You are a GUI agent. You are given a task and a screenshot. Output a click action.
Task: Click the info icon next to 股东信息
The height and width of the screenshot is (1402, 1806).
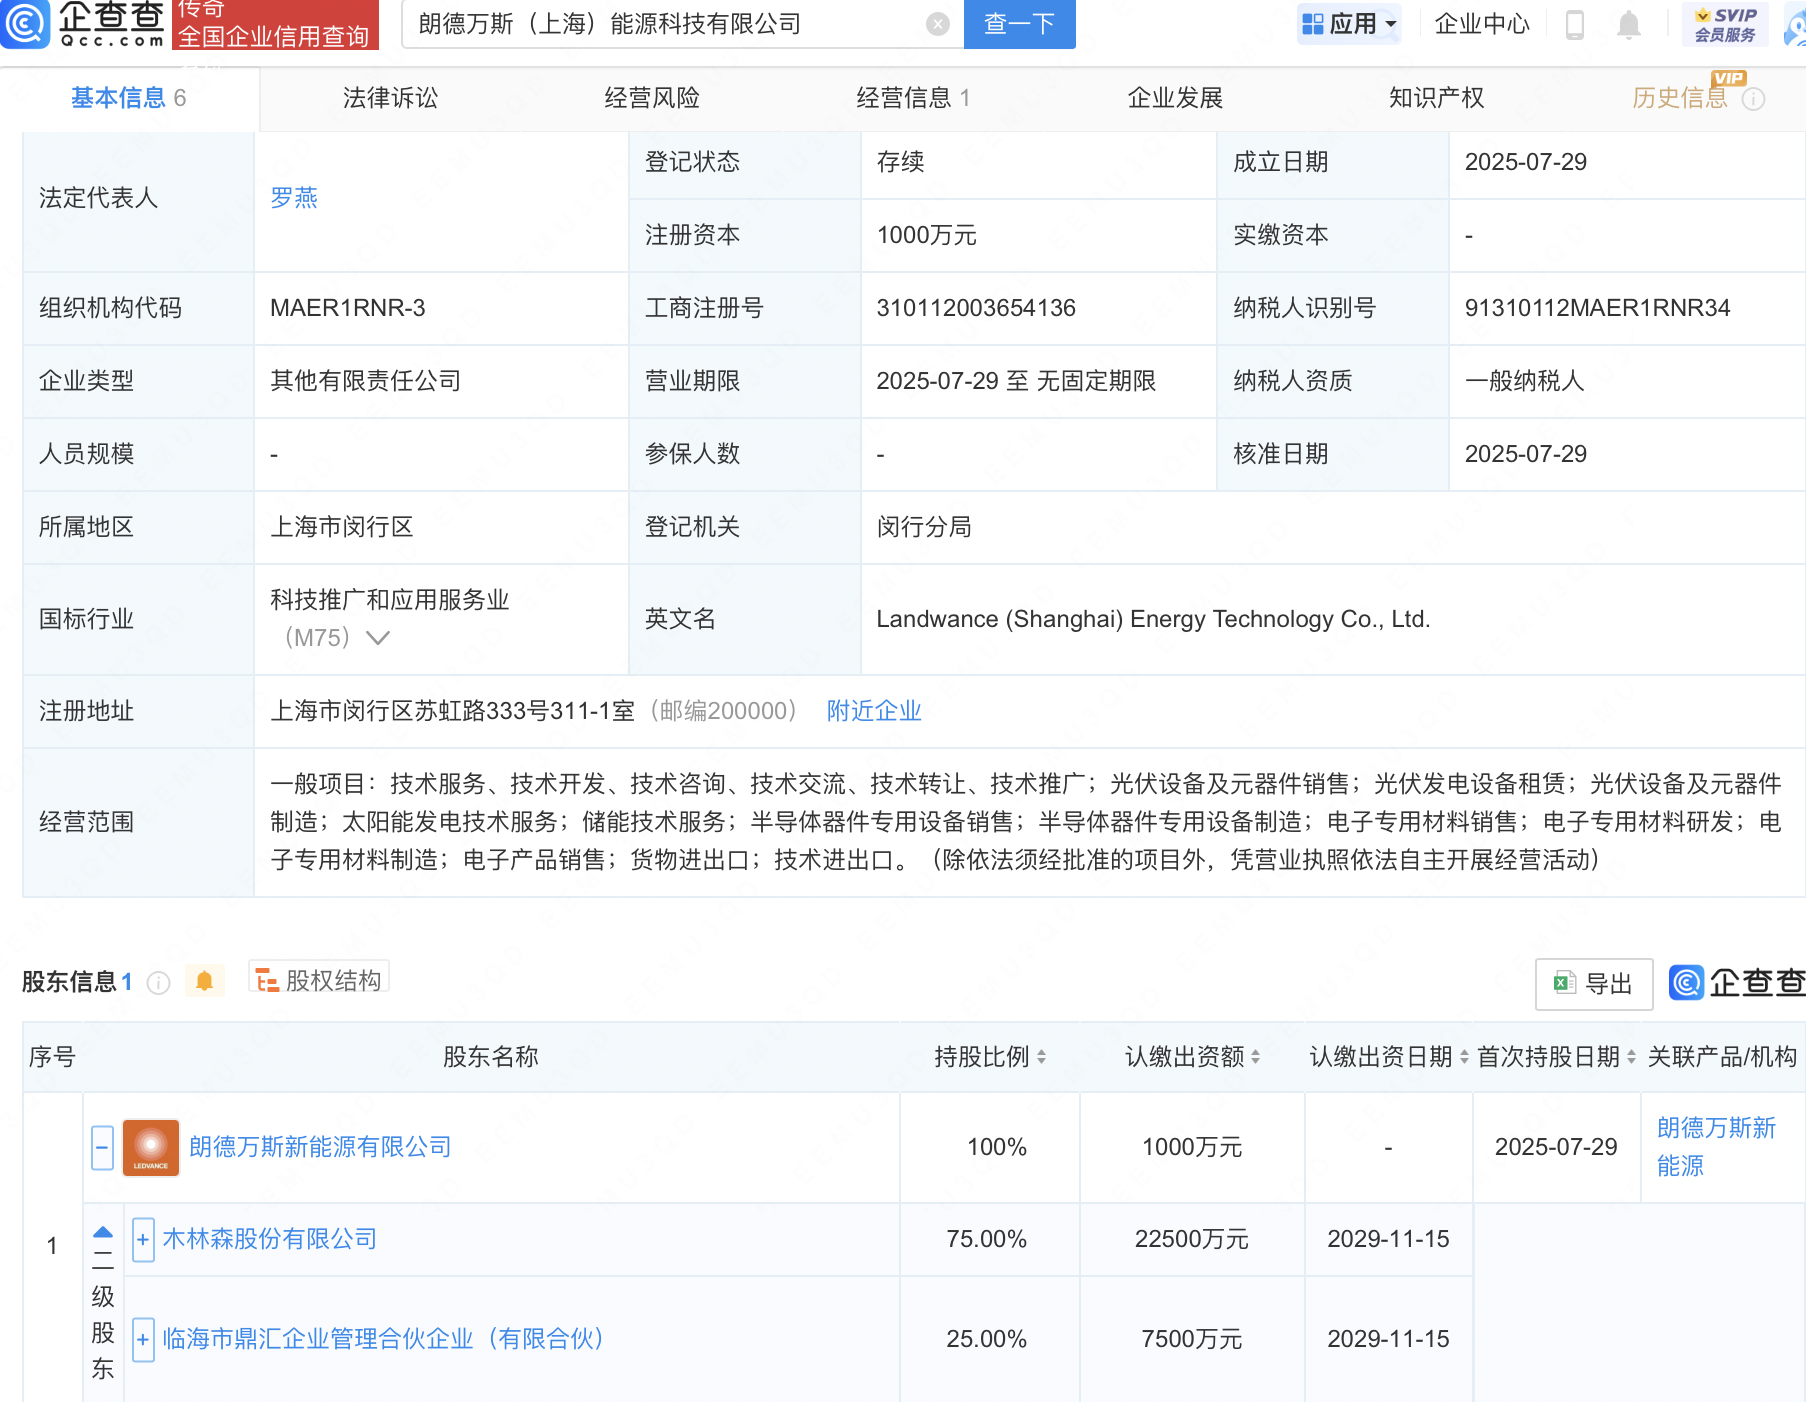158,983
